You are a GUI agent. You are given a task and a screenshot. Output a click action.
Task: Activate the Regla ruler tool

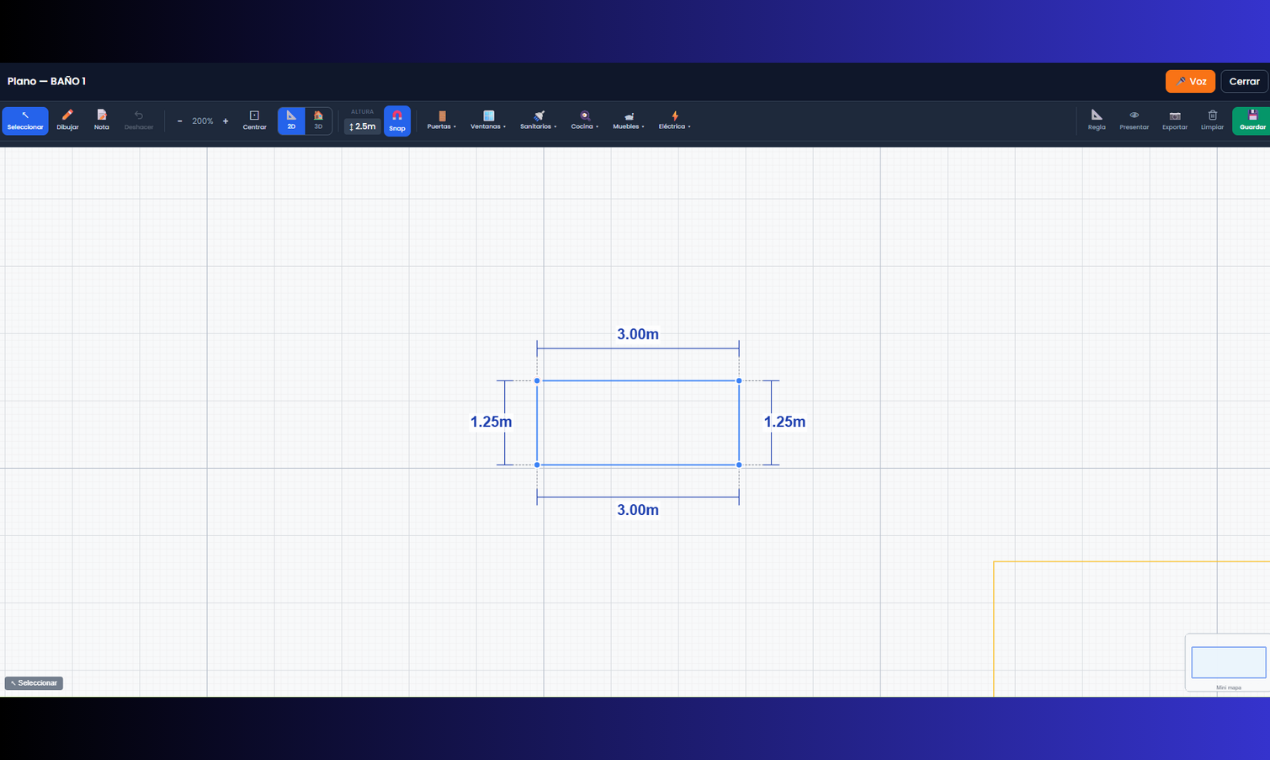coord(1097,121)
